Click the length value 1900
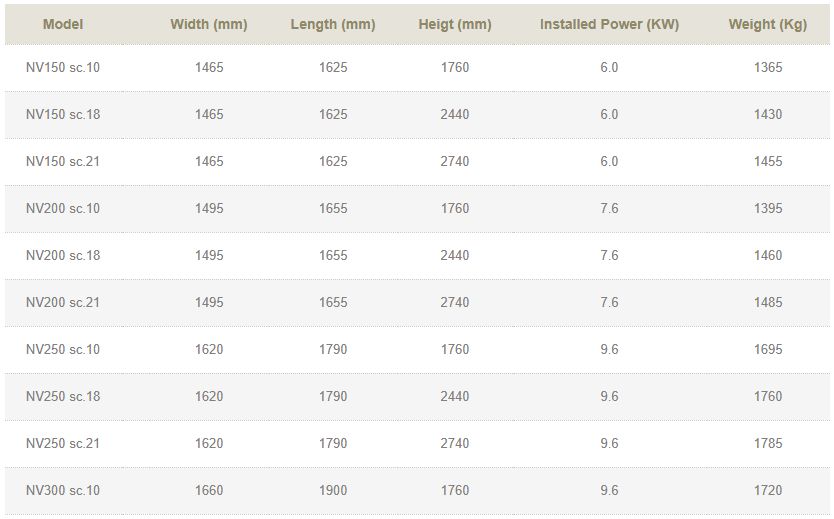Viewport: 834px width, 519px height. click(x=333, y=491)
